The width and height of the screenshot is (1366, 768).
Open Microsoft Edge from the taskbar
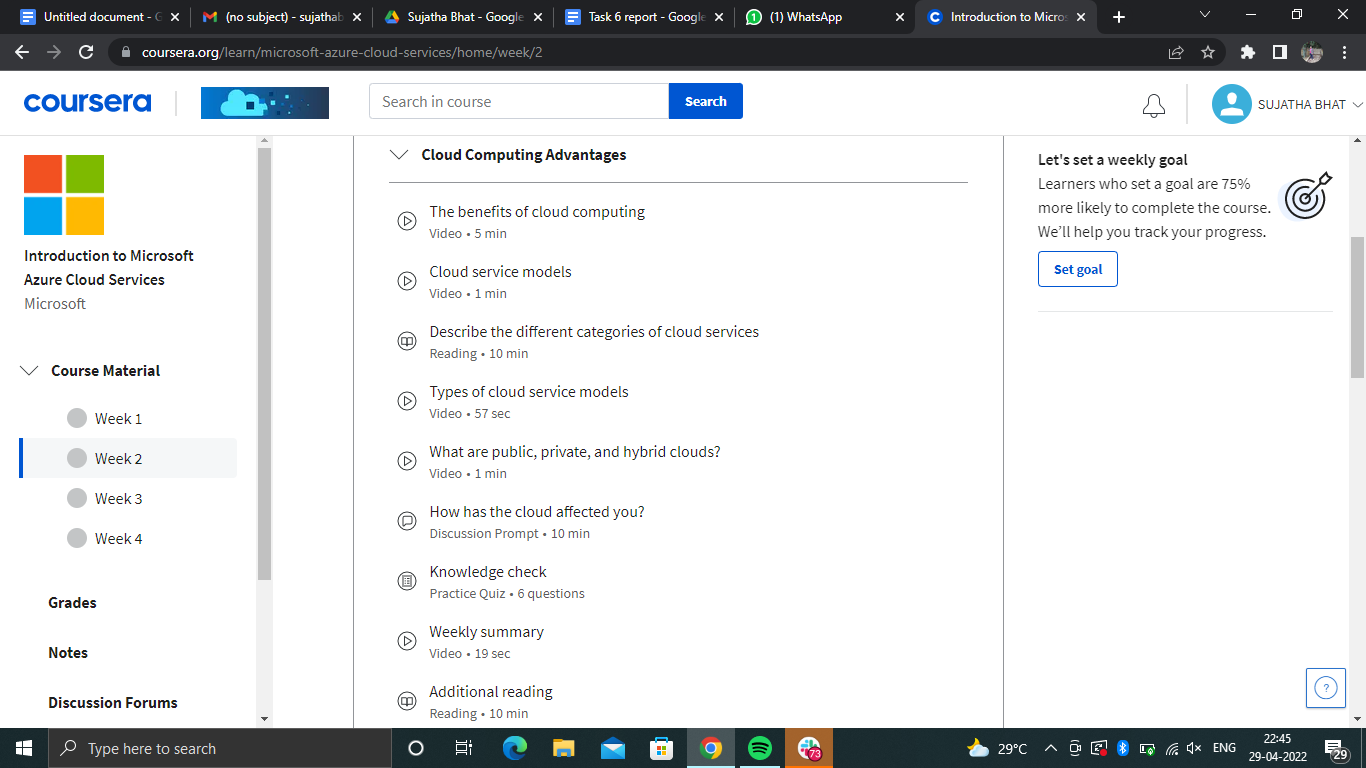point(514,748)
